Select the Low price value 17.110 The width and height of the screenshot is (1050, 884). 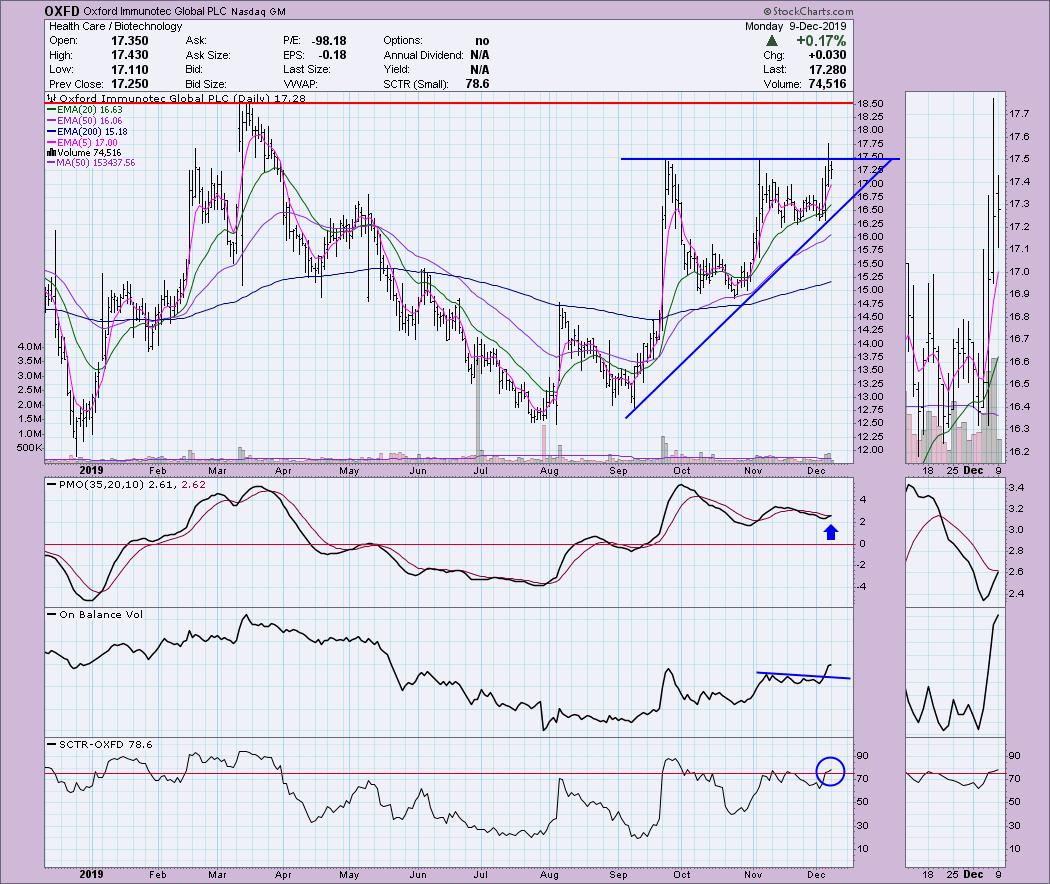click(x=129, y=70)
